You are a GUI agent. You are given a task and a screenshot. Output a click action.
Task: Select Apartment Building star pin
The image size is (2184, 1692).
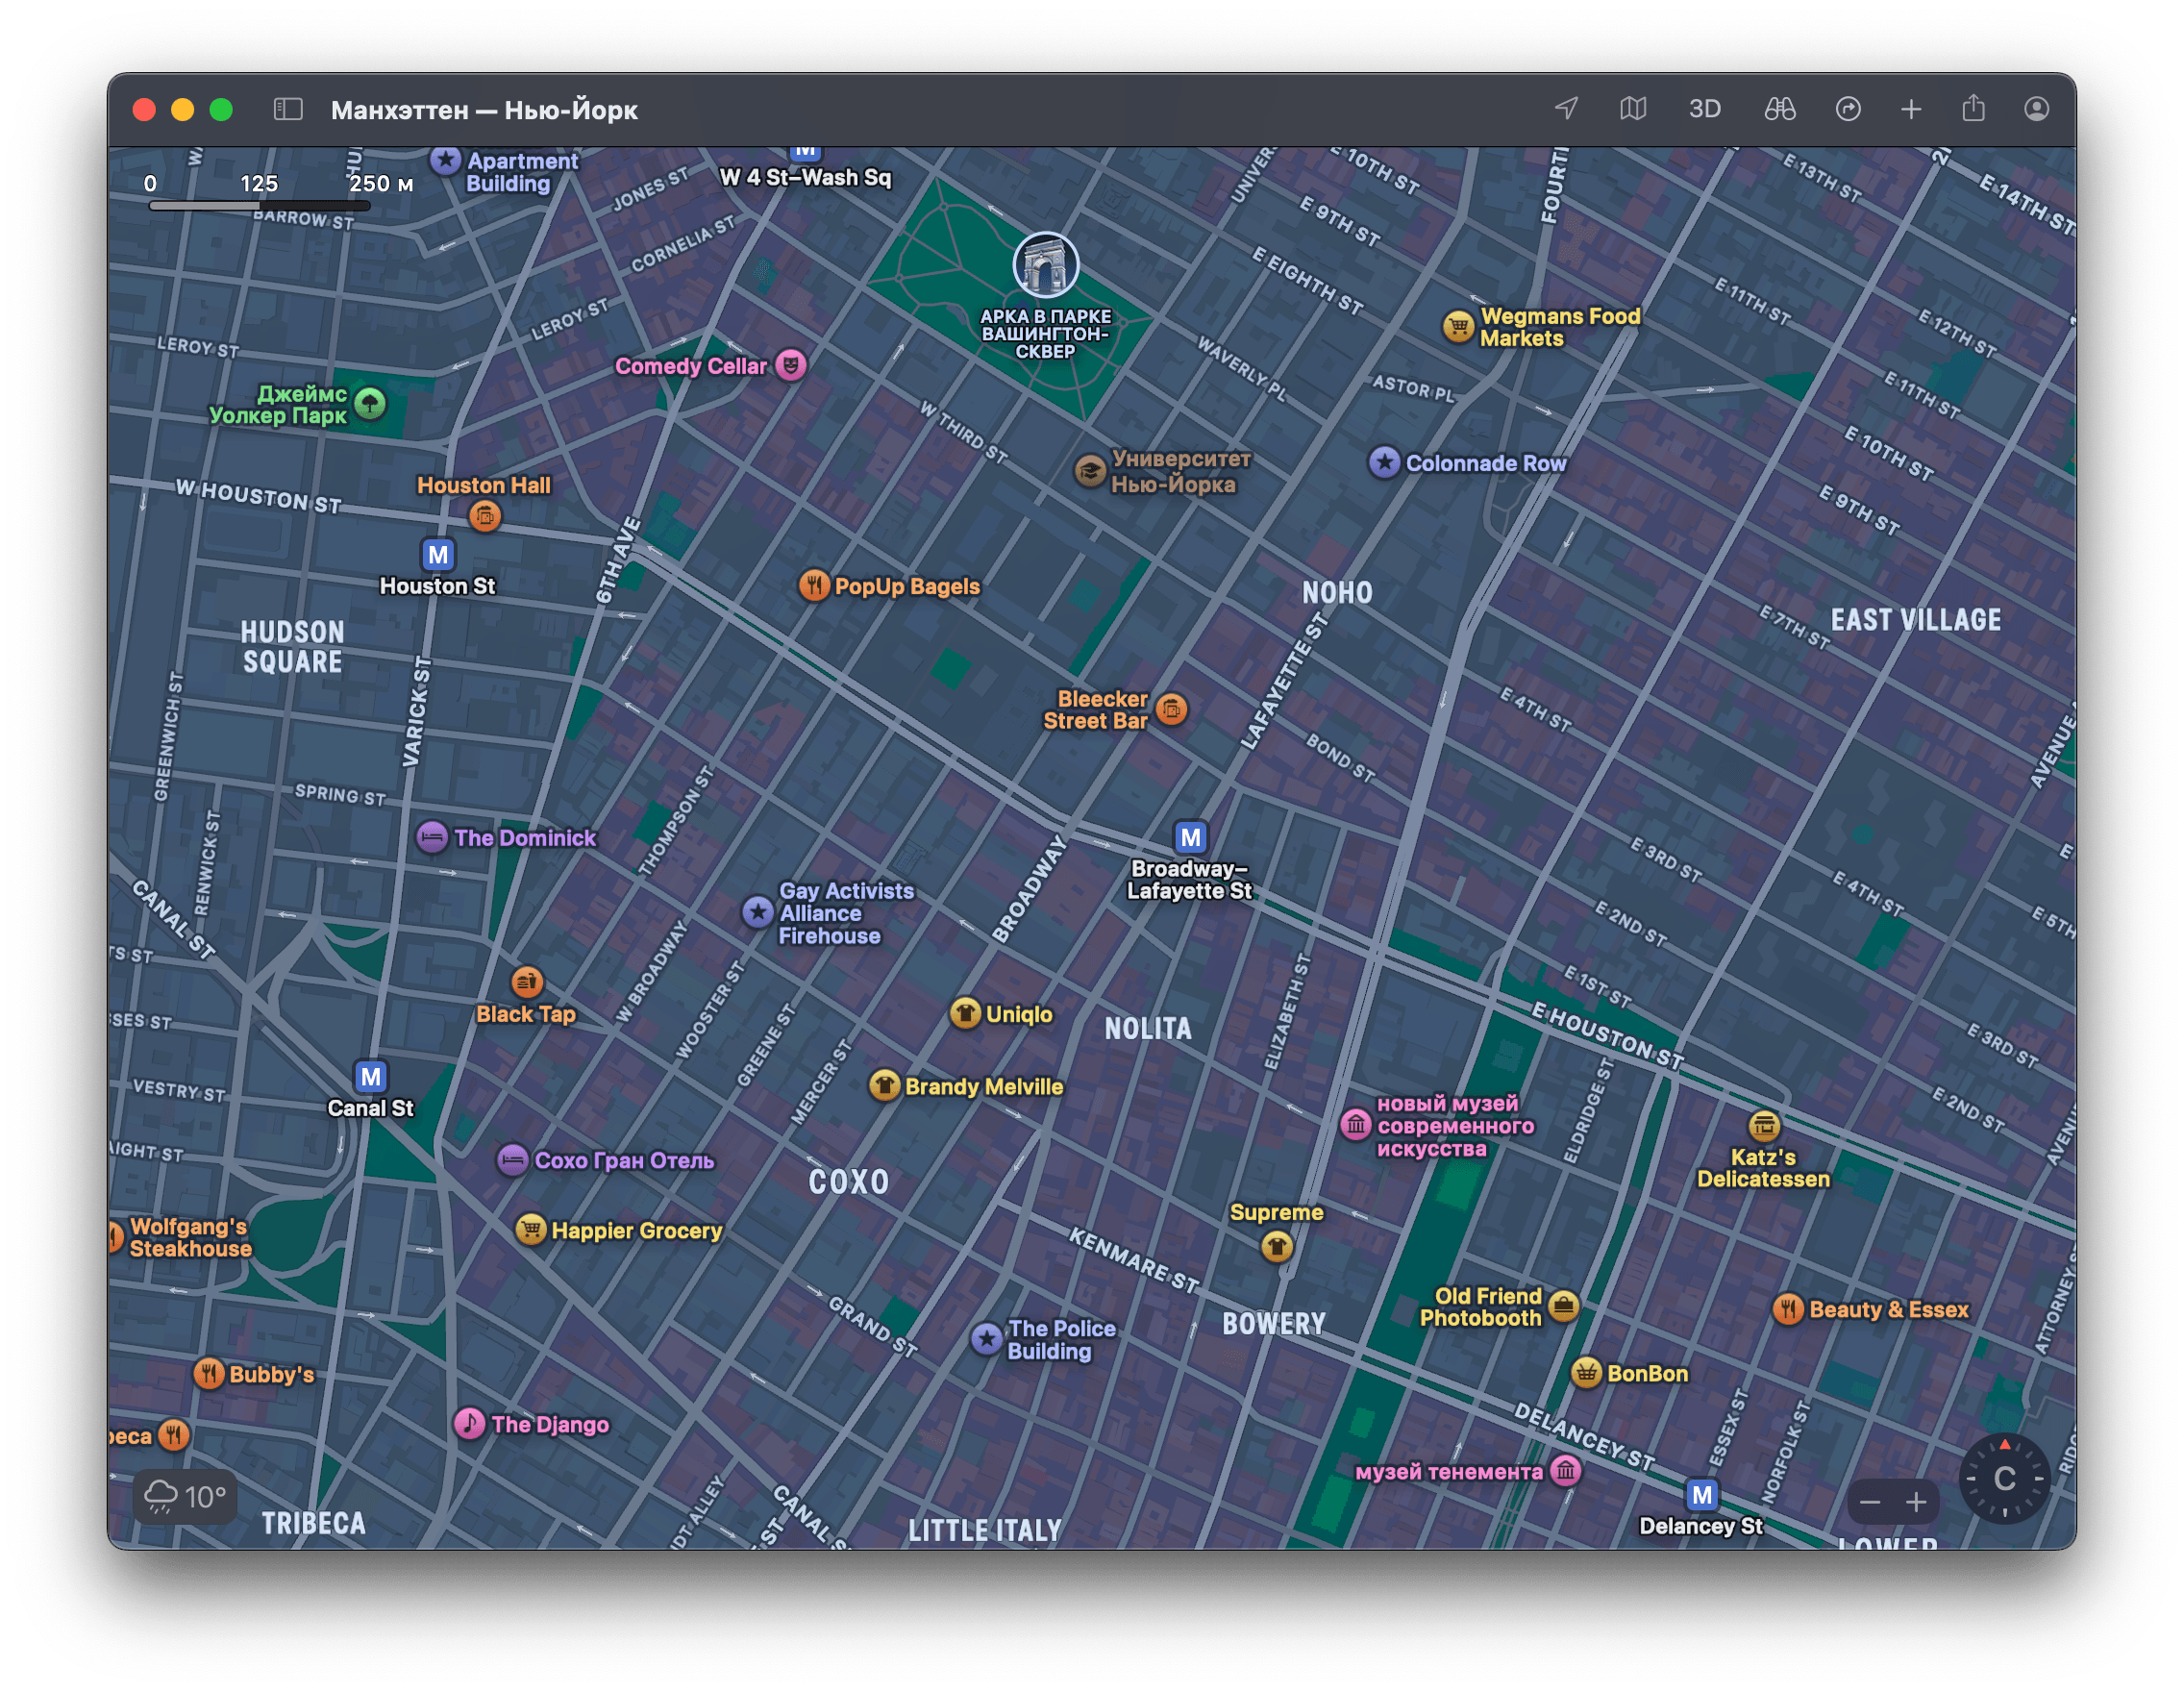(445, 160)
